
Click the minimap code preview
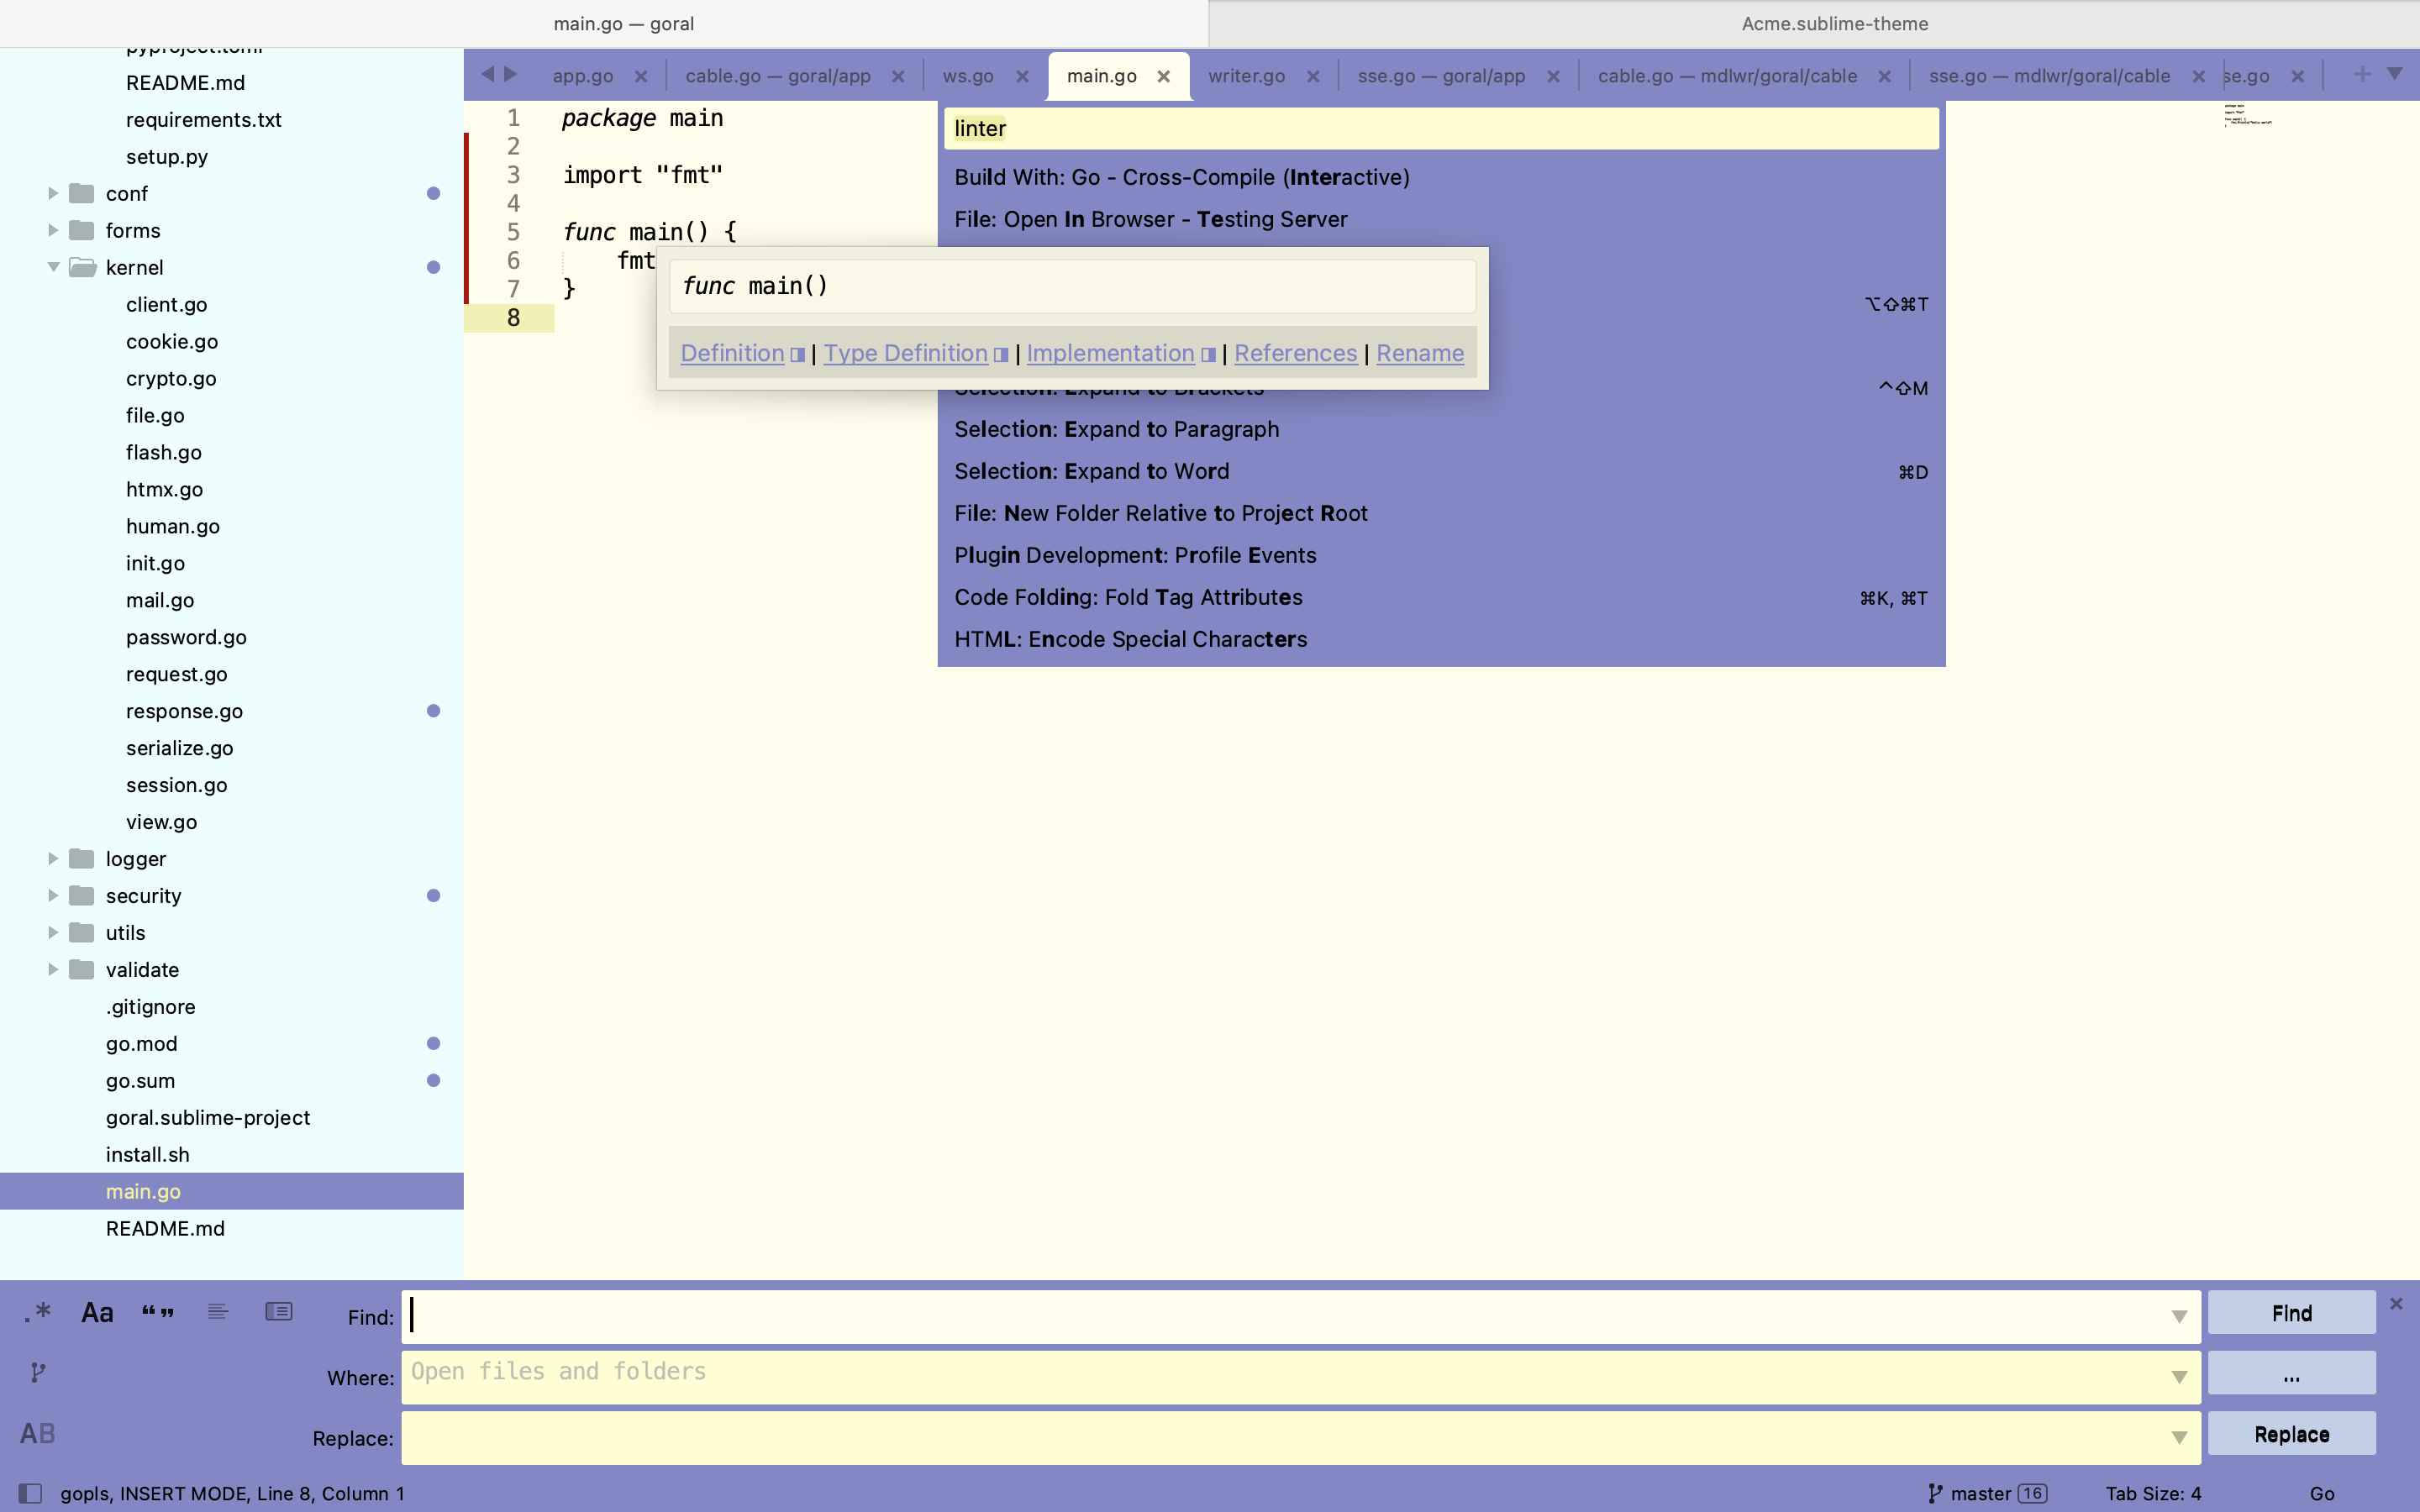(2247, 115)
